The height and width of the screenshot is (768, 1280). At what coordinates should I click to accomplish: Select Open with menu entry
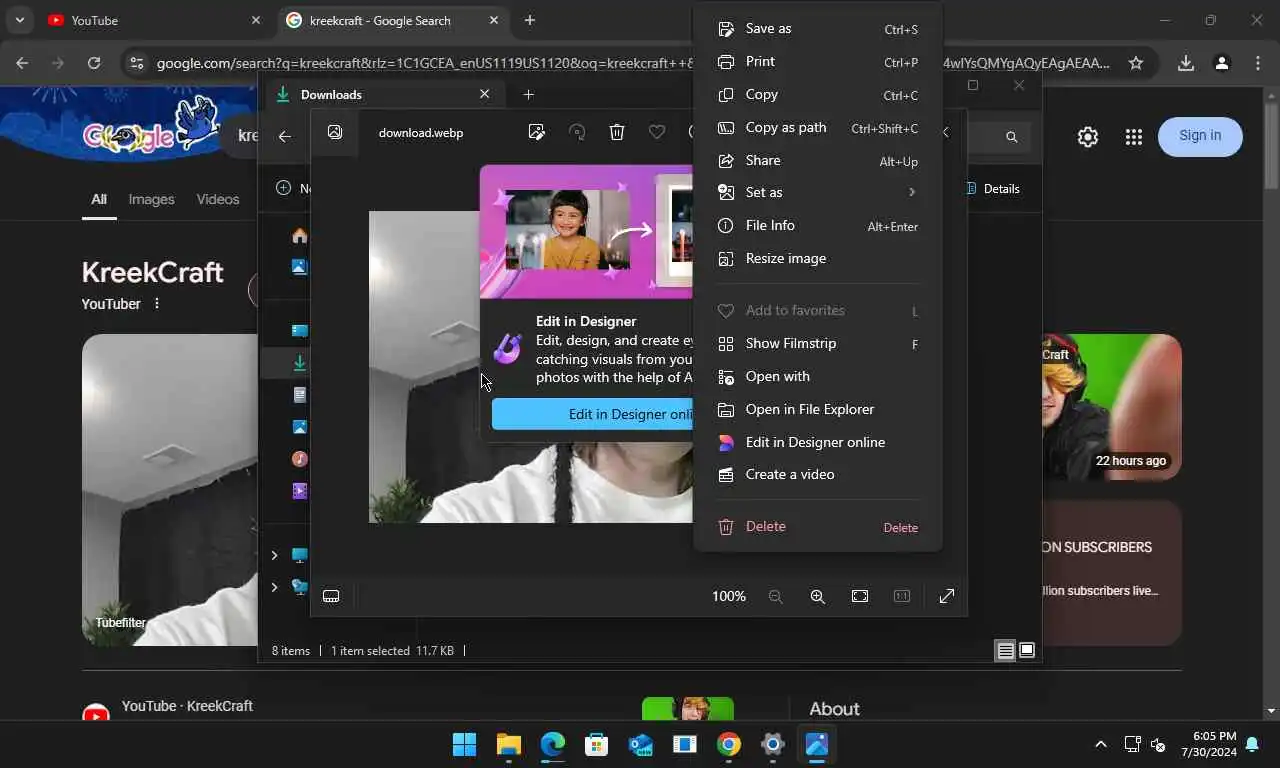[817, 377]
